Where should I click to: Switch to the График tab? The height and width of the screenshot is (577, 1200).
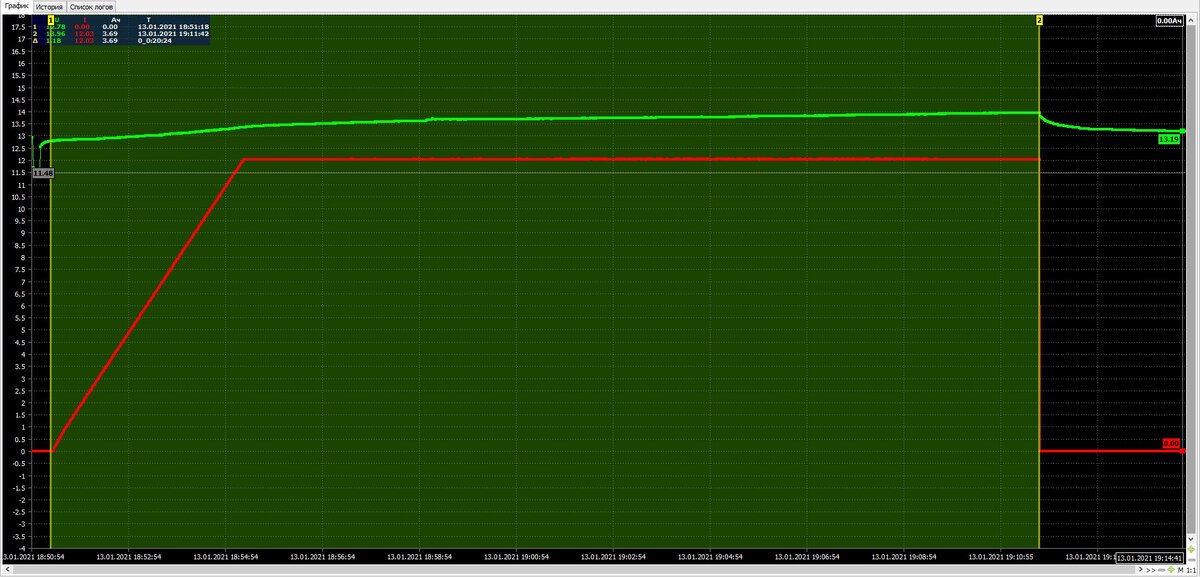17,6
